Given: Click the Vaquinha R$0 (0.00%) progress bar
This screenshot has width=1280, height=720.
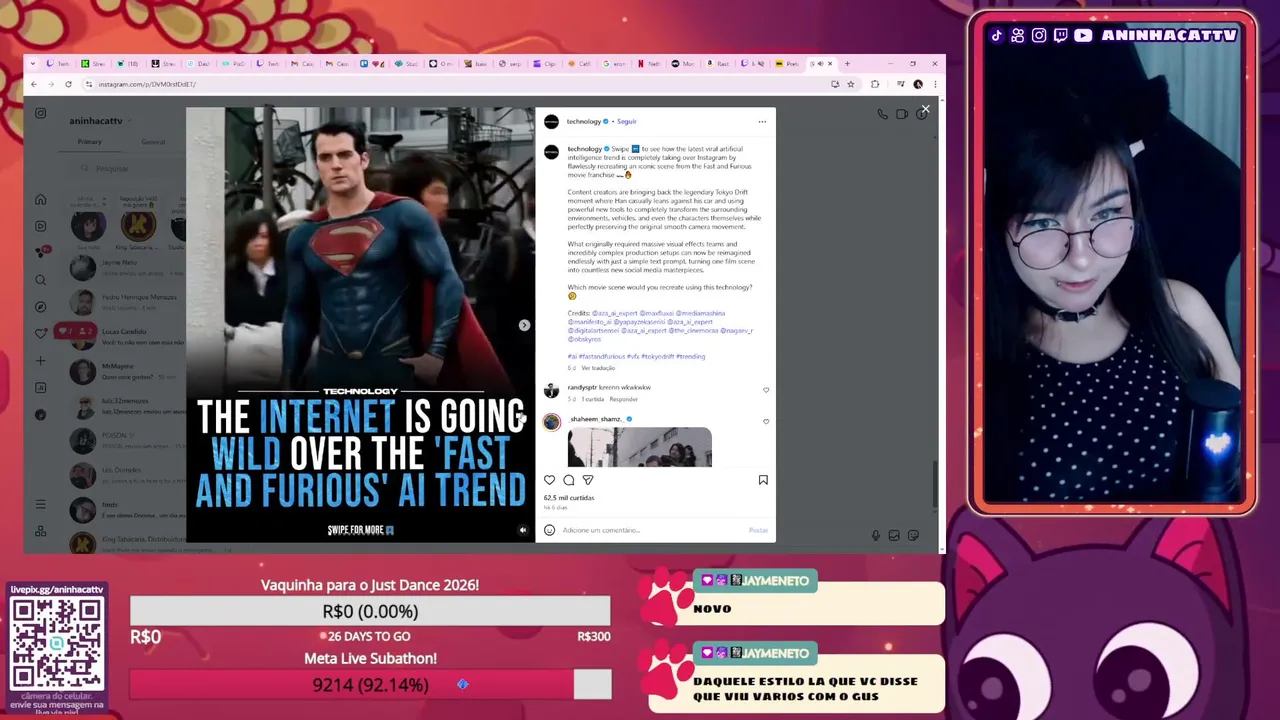Looking at the screenshot, I should tap(370, 611).
